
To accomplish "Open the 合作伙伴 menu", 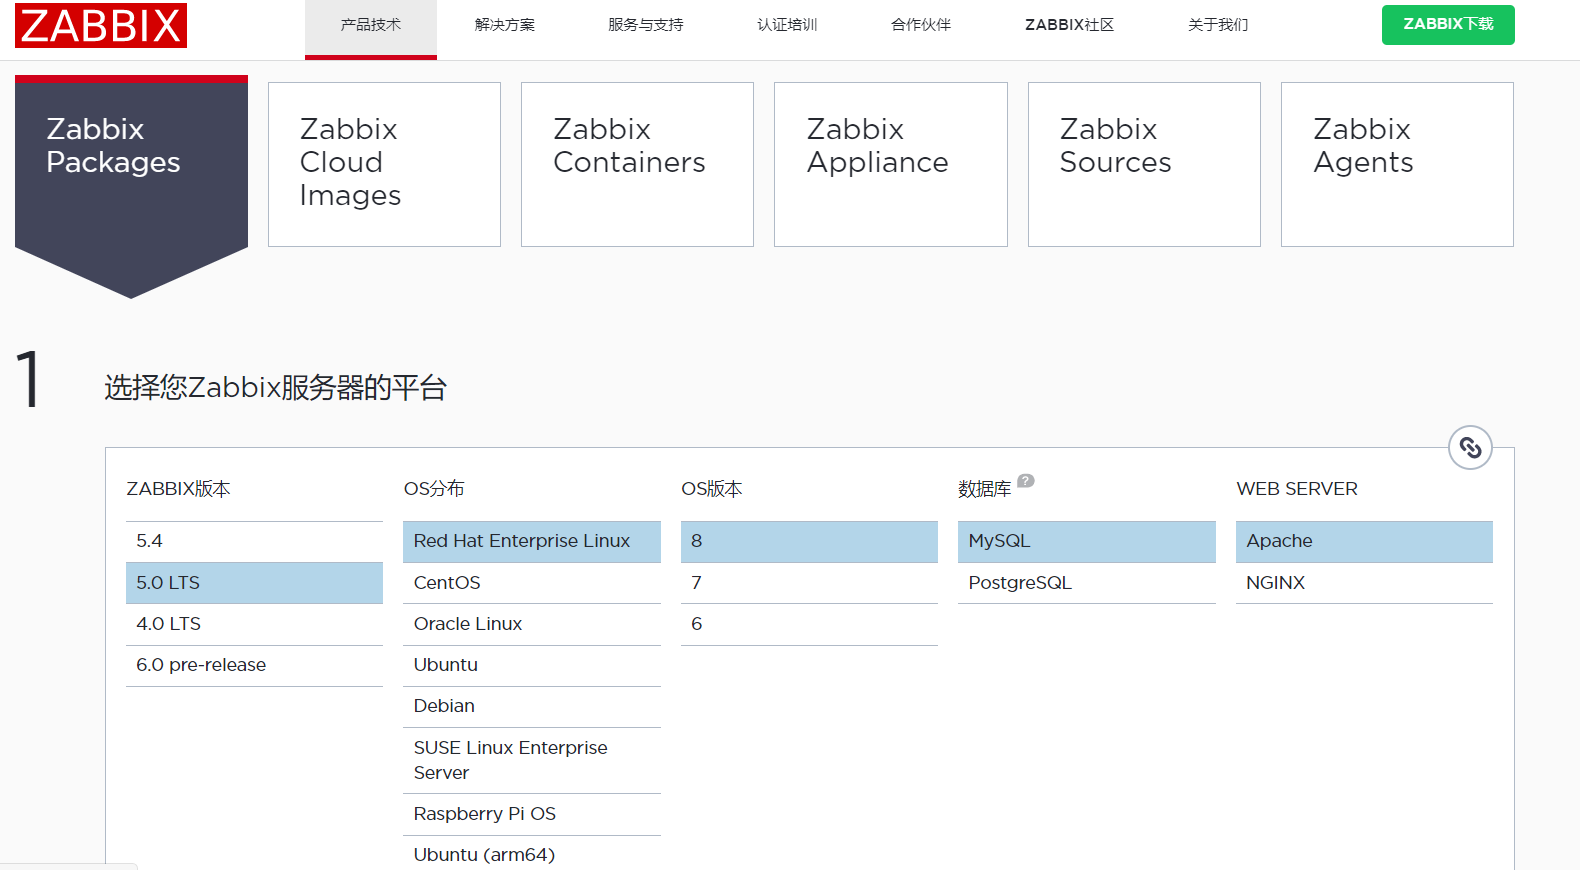I will click(x=921, y=25).
